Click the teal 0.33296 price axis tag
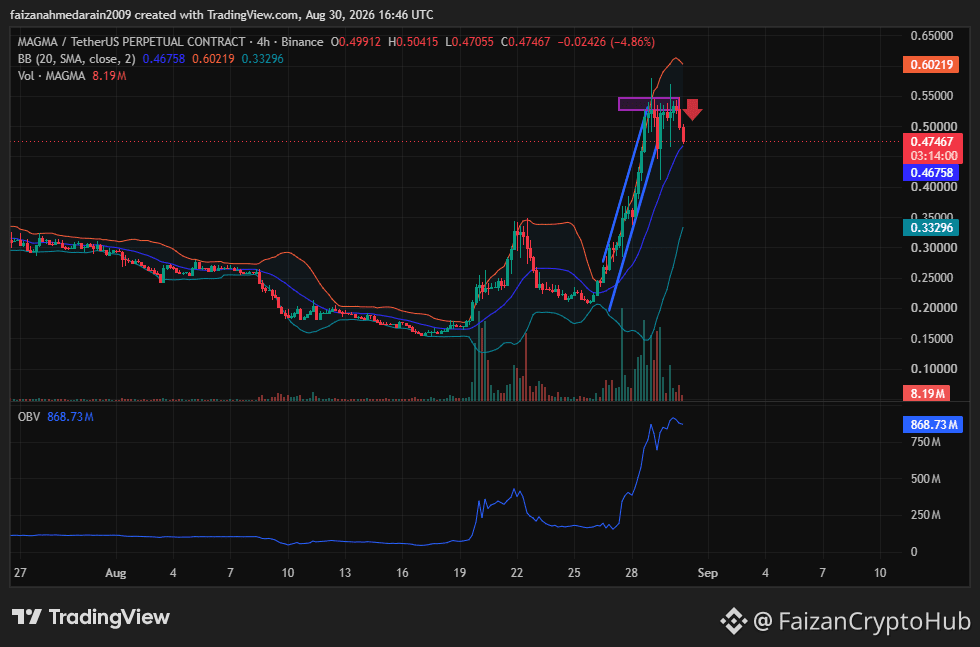 pyautogui.click(x=931, y=228)
